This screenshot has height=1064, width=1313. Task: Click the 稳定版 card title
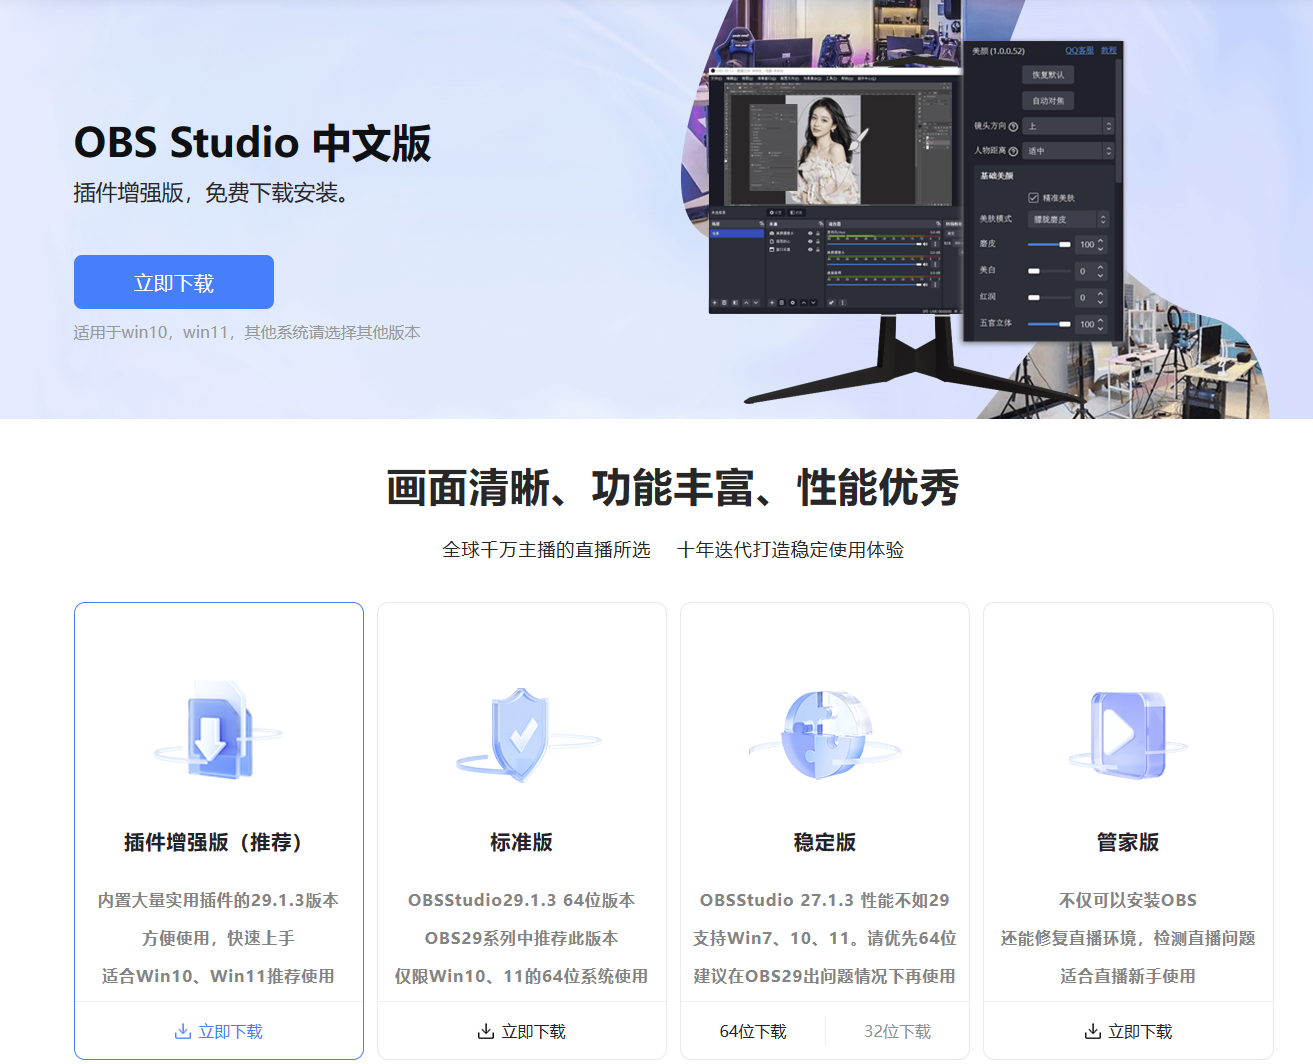coord(825,842)
